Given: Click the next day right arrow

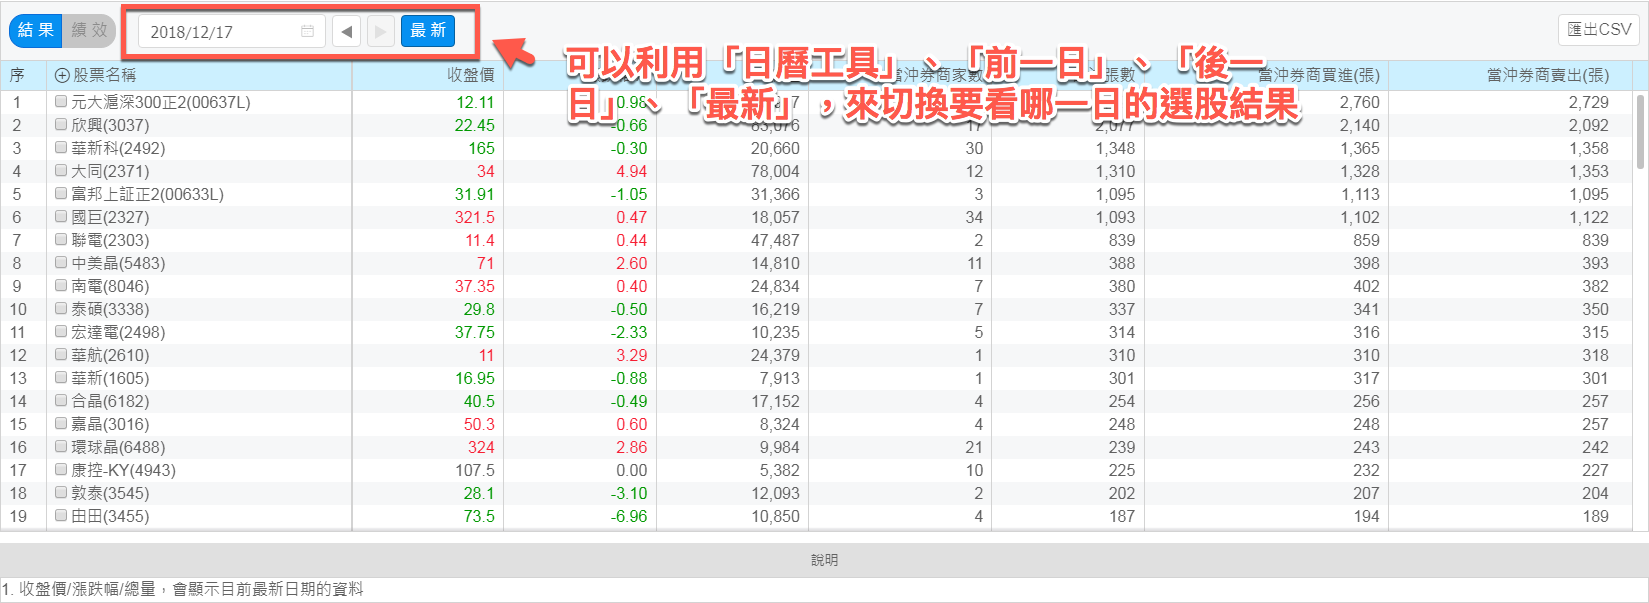Looking at the screenshot, I should [x=380, y=32].
